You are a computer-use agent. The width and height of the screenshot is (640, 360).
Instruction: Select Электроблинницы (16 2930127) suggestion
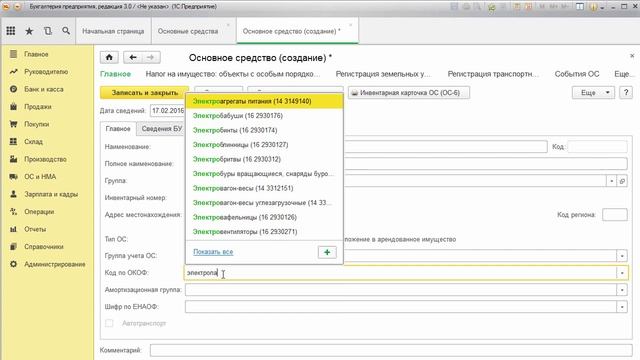pos(264,144)
